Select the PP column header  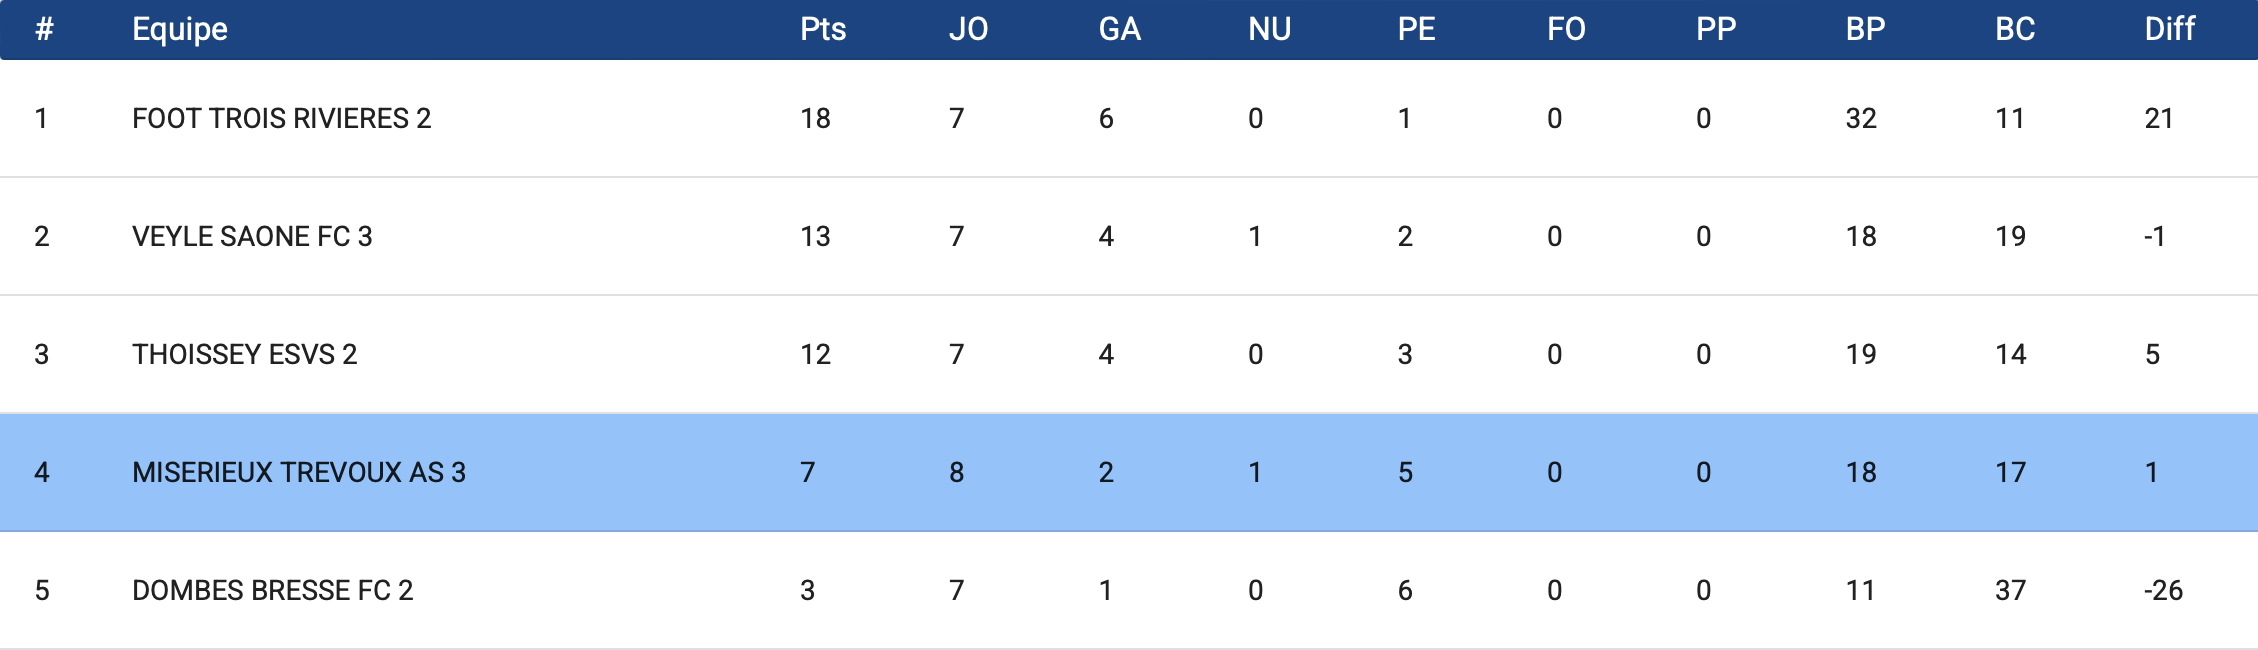1716,29
